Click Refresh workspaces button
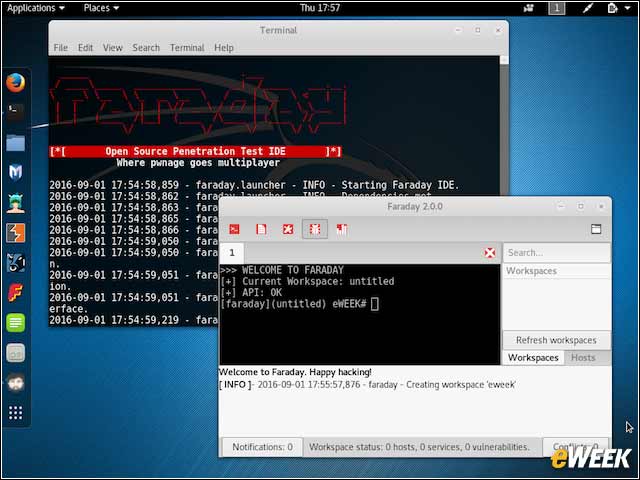The height and width of the screenshot is (480, 640). [x=556, y=340]
